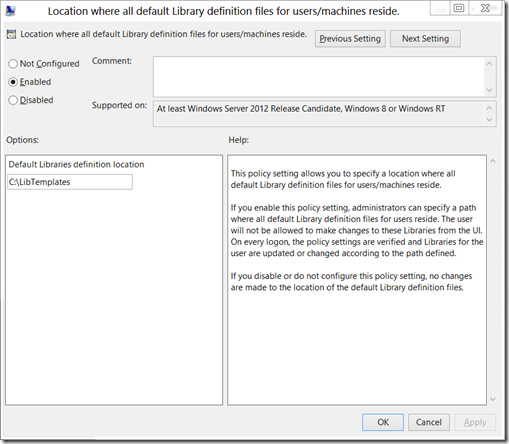The height and width of the screenshot is (444, 509).
Task: Click the policy setting icon beside the heading
Action: tap(11, 34)
